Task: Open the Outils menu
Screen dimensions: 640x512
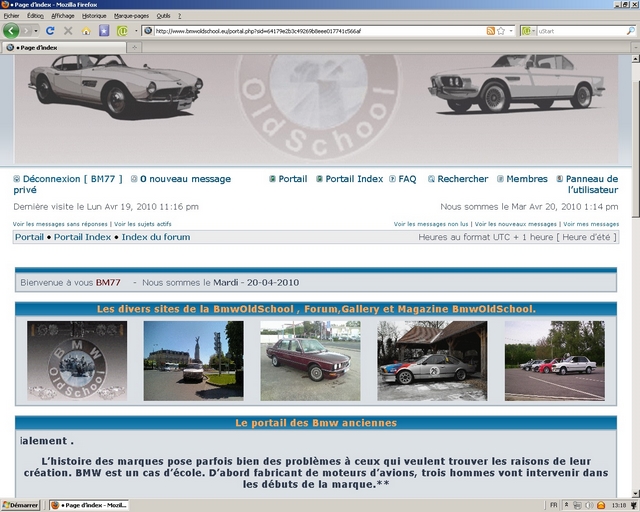Action: coord(163,16)
